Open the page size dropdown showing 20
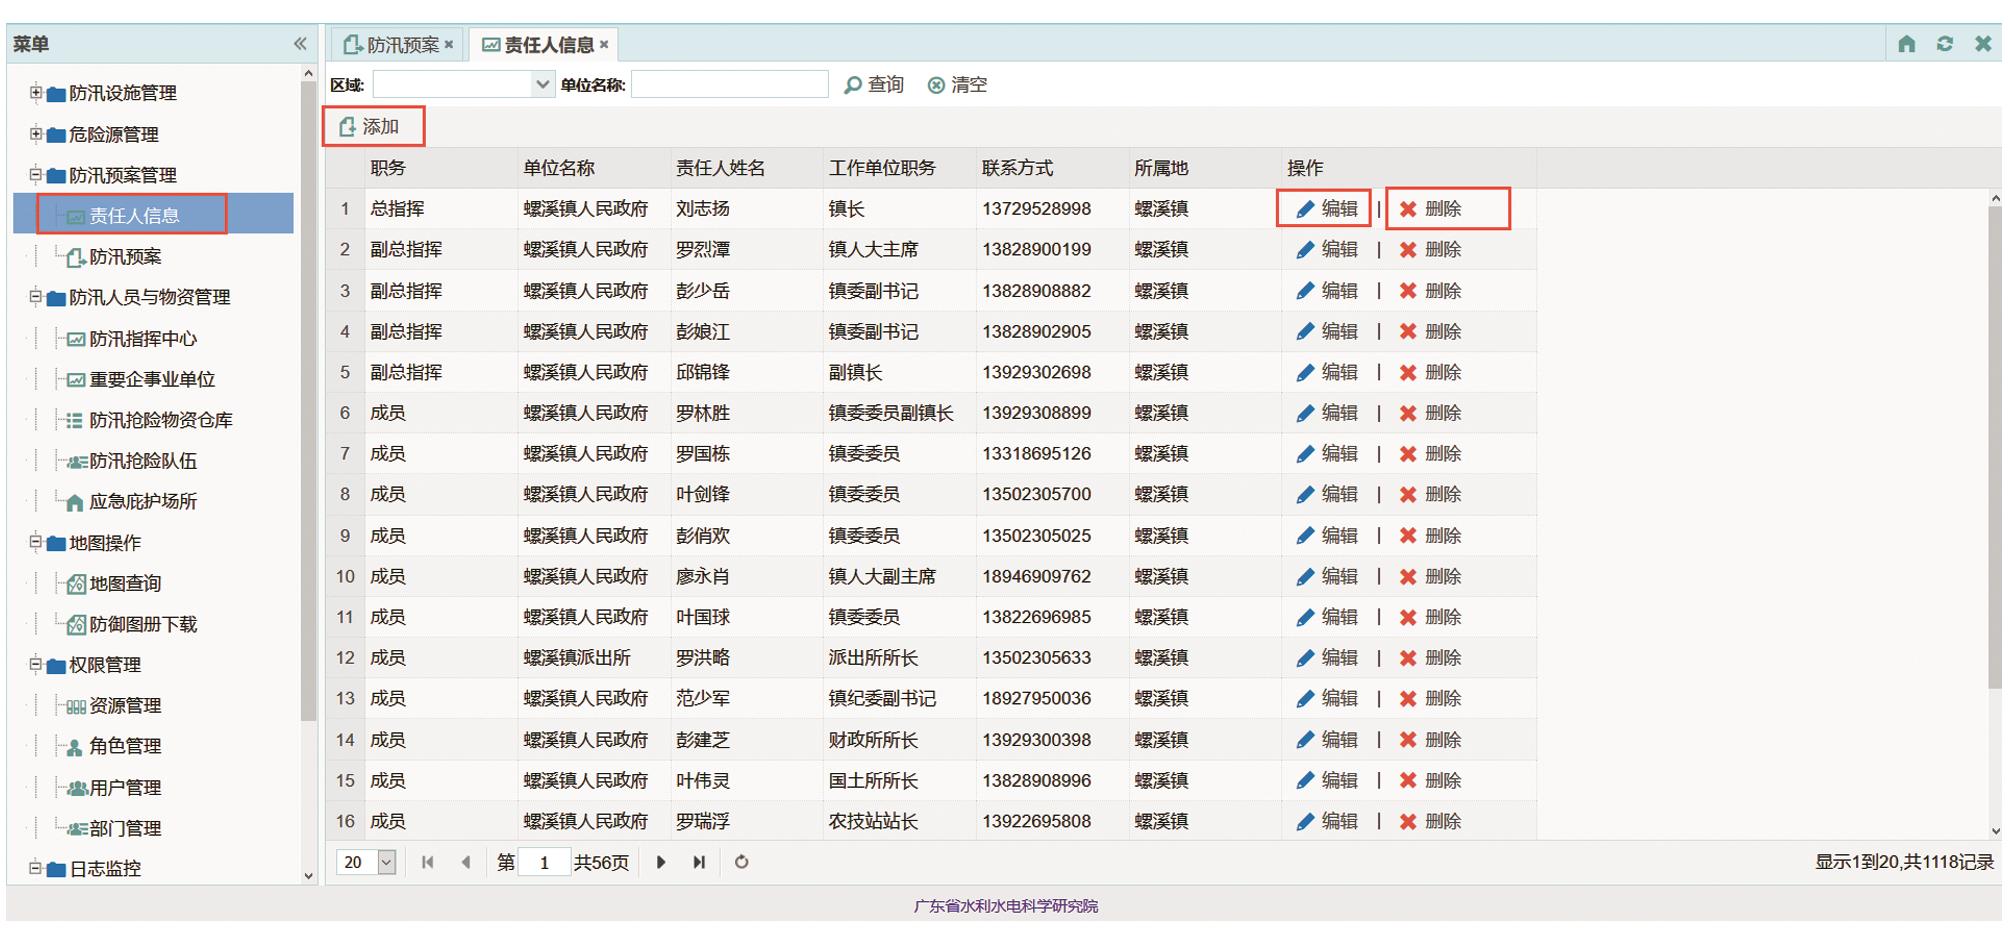Viewport: 2008px width, 945px height. click(x=387, y=862)
